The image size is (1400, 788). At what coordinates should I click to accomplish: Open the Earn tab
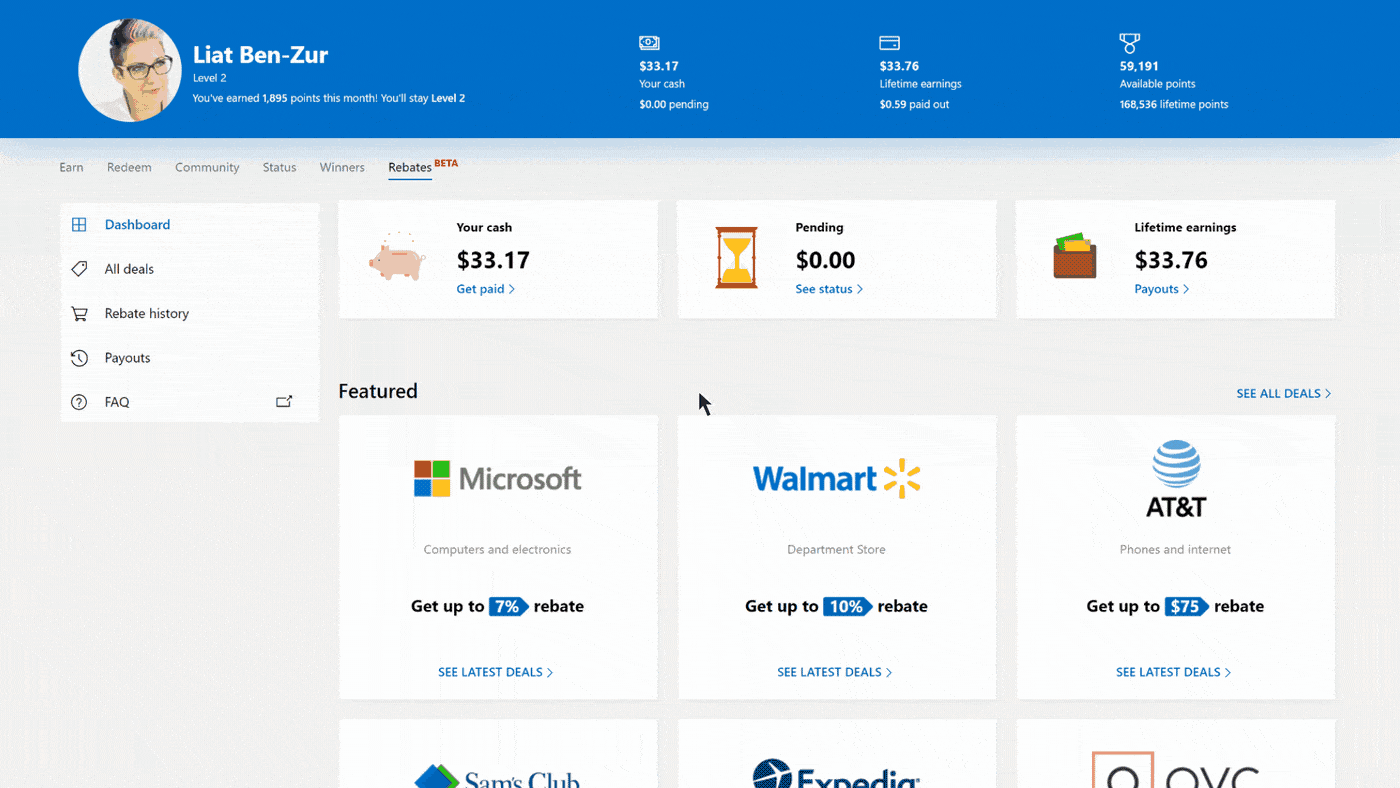point(71,167)
